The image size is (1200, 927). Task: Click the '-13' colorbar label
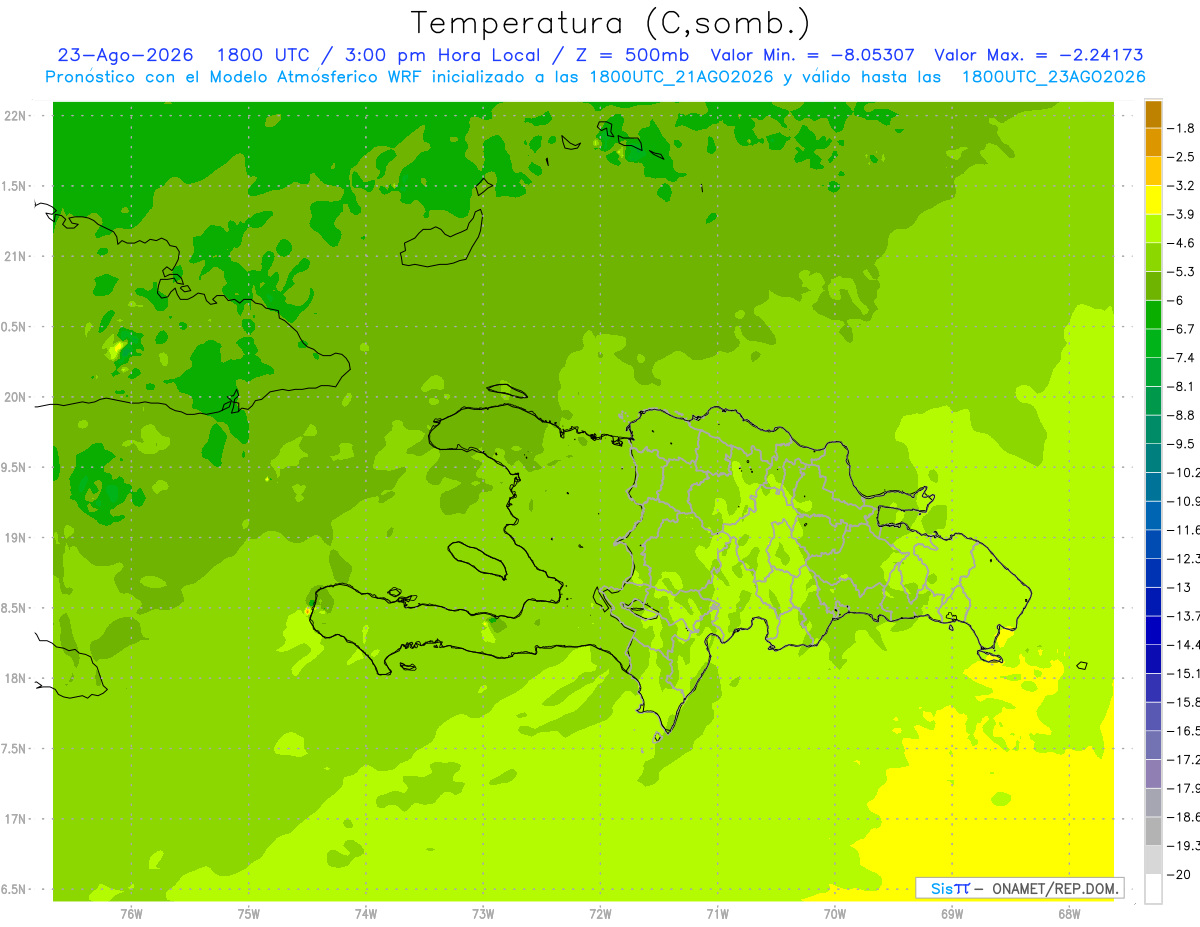click(1180, 588)
